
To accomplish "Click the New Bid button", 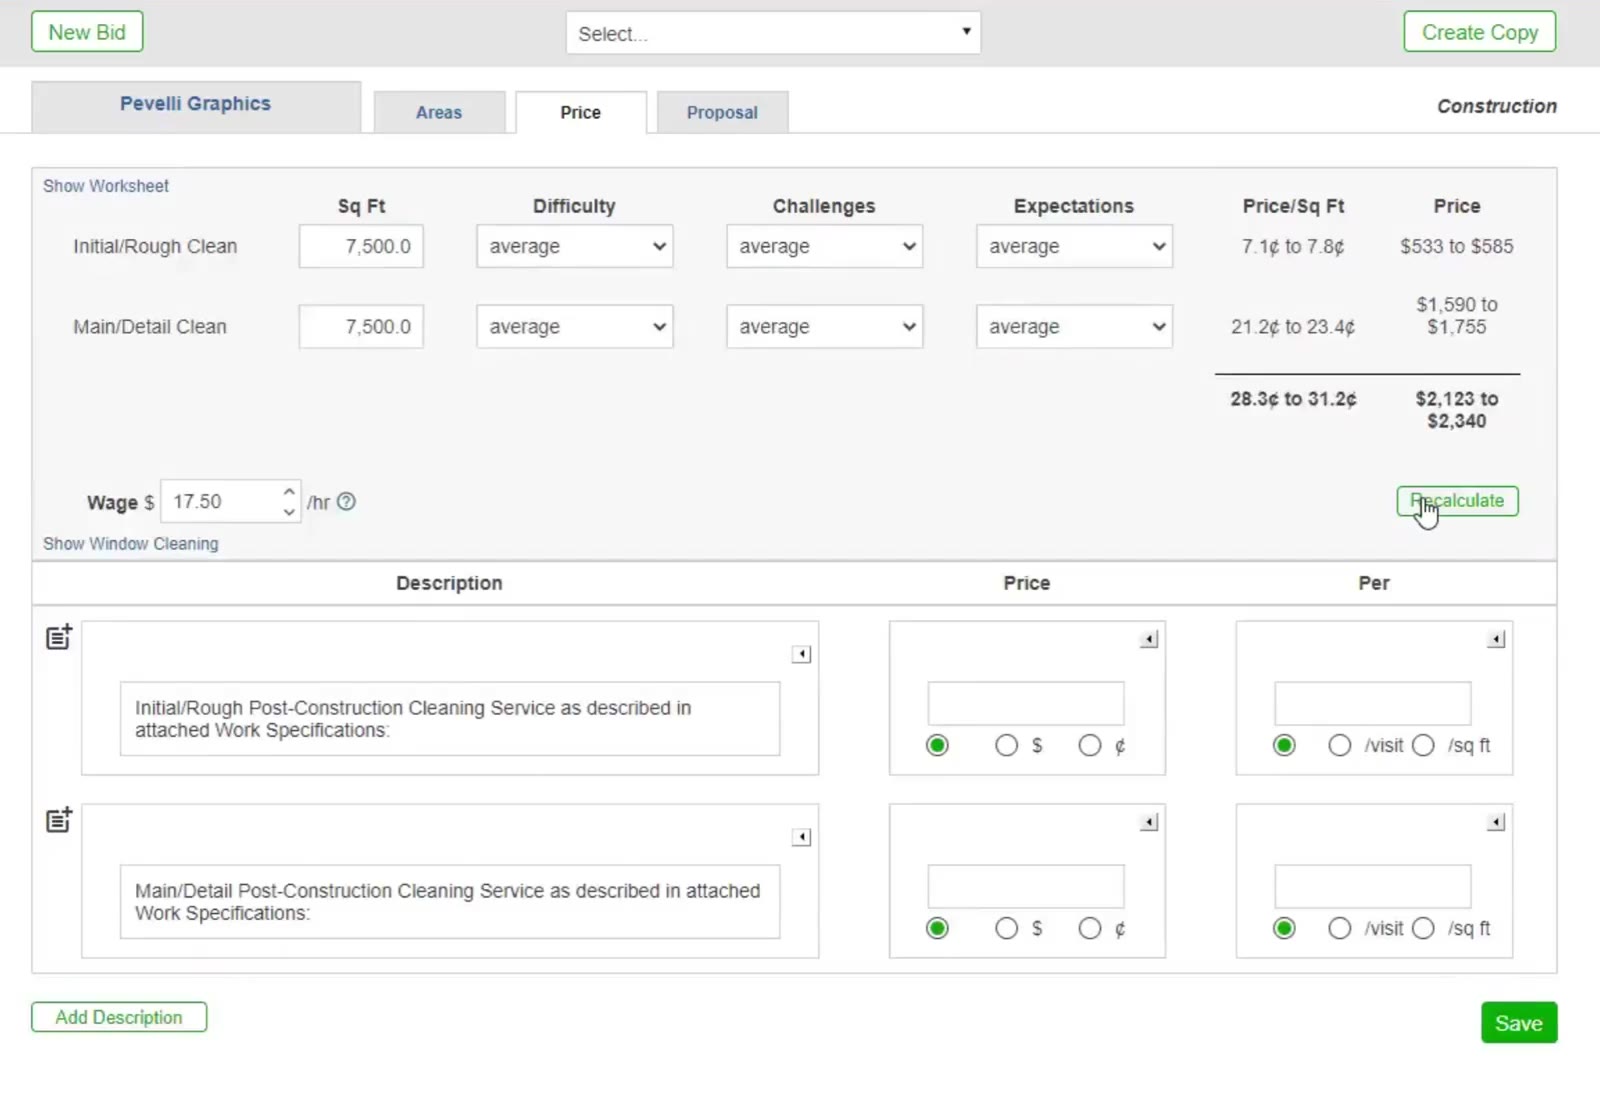I will tap(87, 32).
